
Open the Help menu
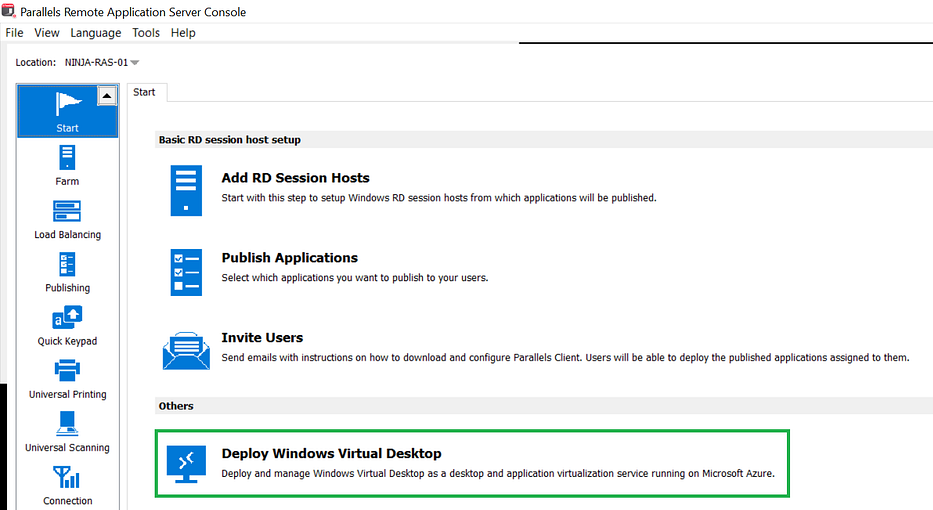coord(183,33)
